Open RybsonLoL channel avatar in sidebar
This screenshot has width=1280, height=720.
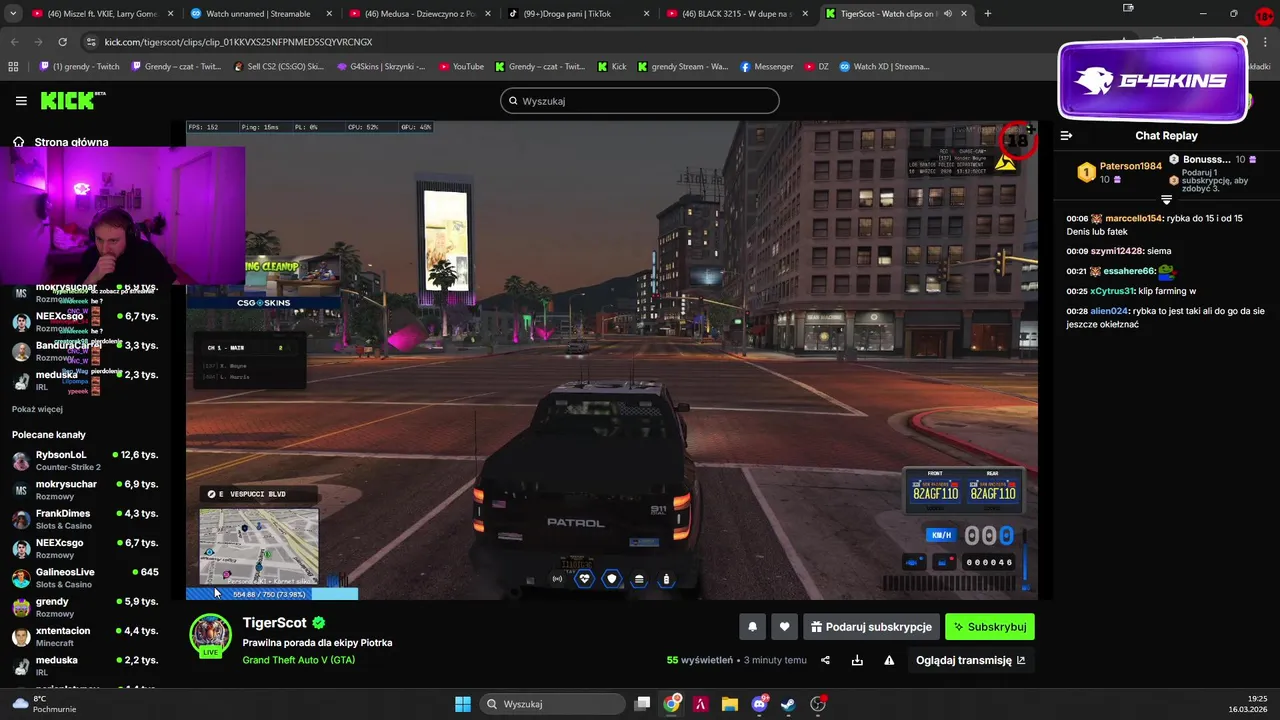pyautogui.click(x=21, y=461)
